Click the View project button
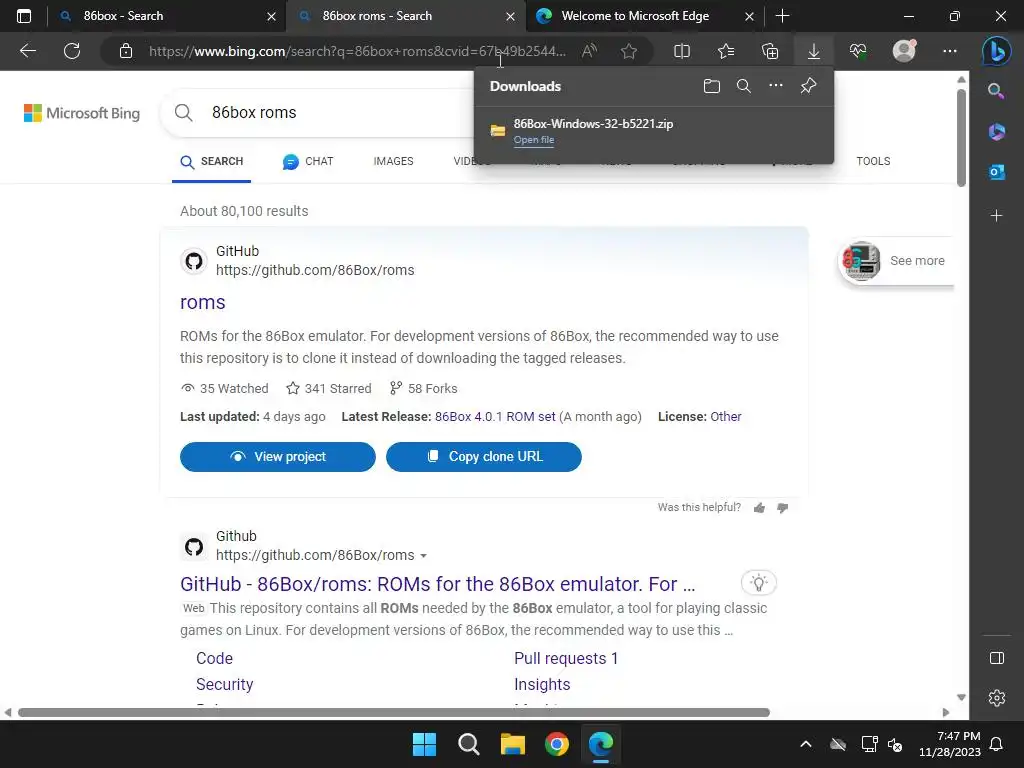 [x=278, y=456]
